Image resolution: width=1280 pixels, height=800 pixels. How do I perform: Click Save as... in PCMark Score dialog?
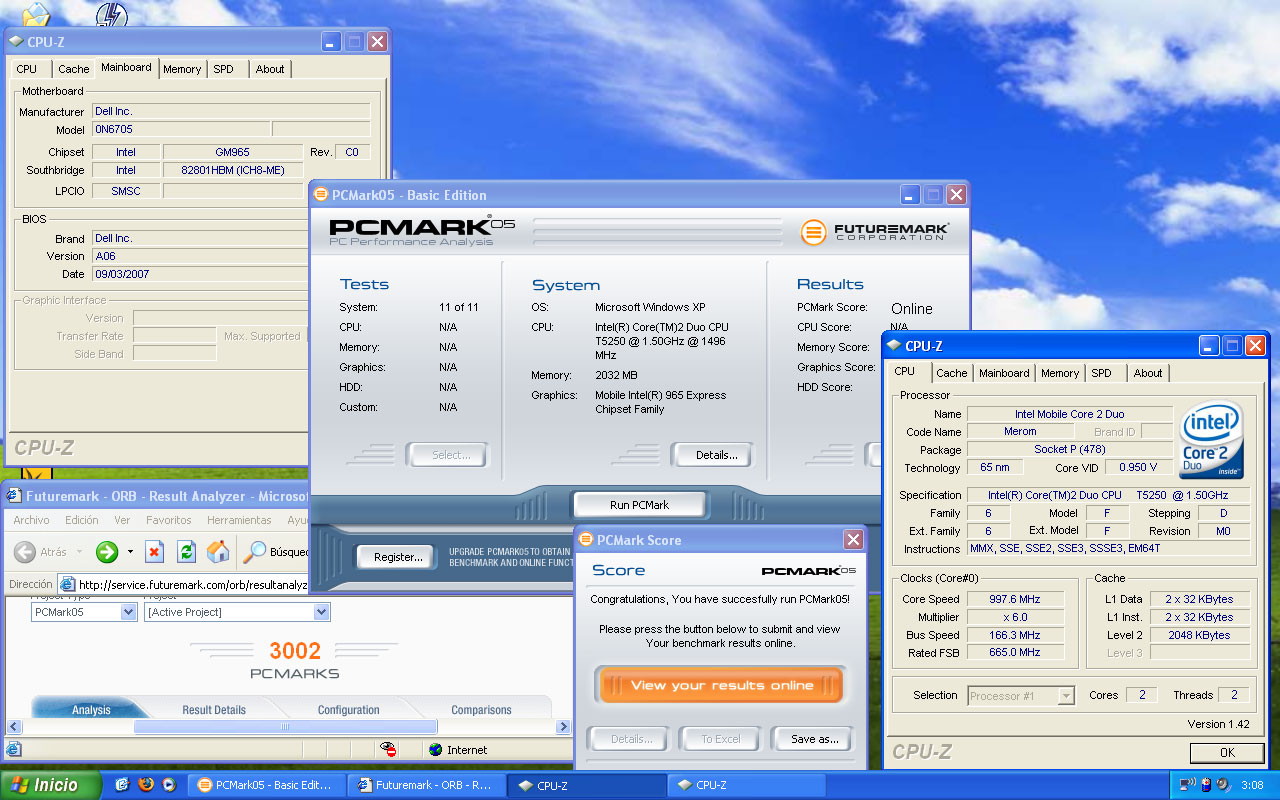tap(814, 739)
